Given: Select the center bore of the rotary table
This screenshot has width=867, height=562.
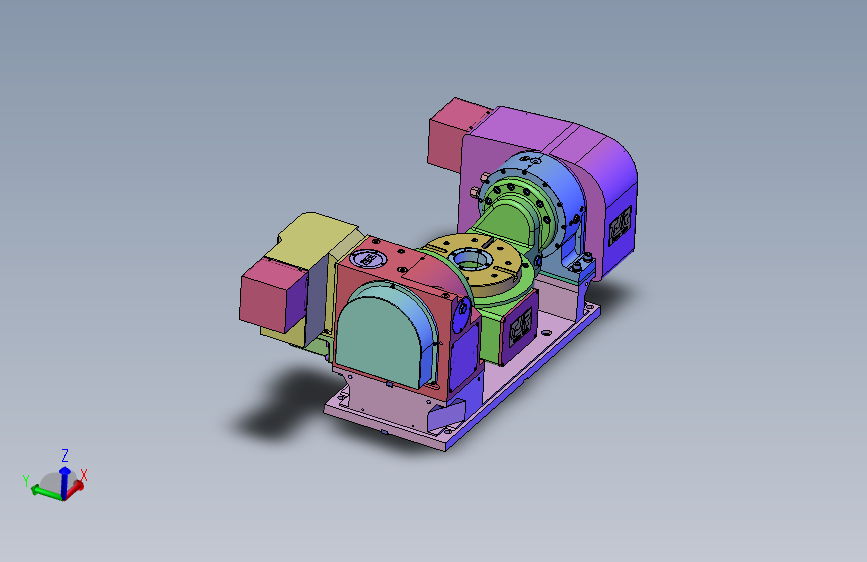Looking at the screenshot, I should click(470, 259).
